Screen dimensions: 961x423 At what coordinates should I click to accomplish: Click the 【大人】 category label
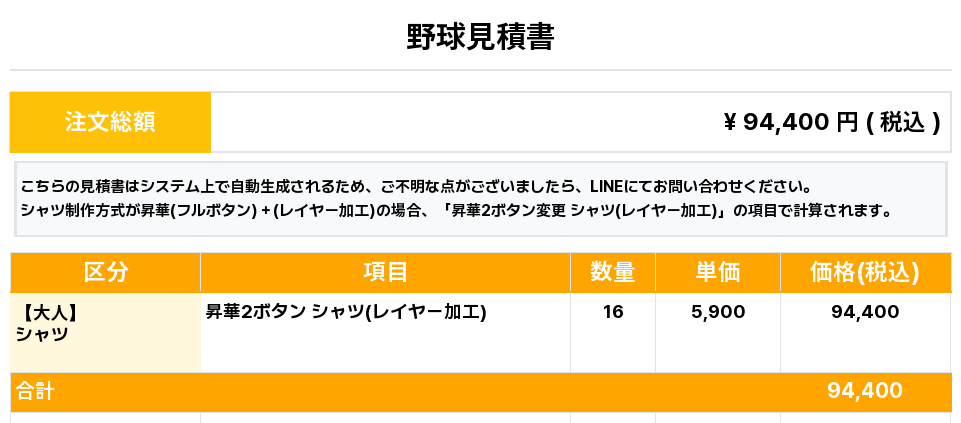pos(48,312)
